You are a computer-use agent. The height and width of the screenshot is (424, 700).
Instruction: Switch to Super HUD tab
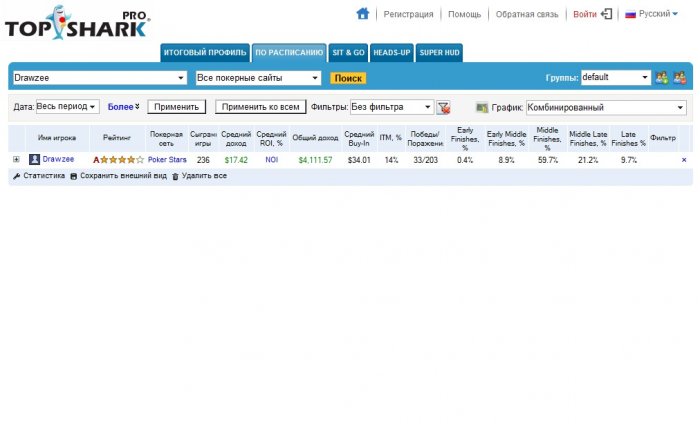click(x=439, y=53)
